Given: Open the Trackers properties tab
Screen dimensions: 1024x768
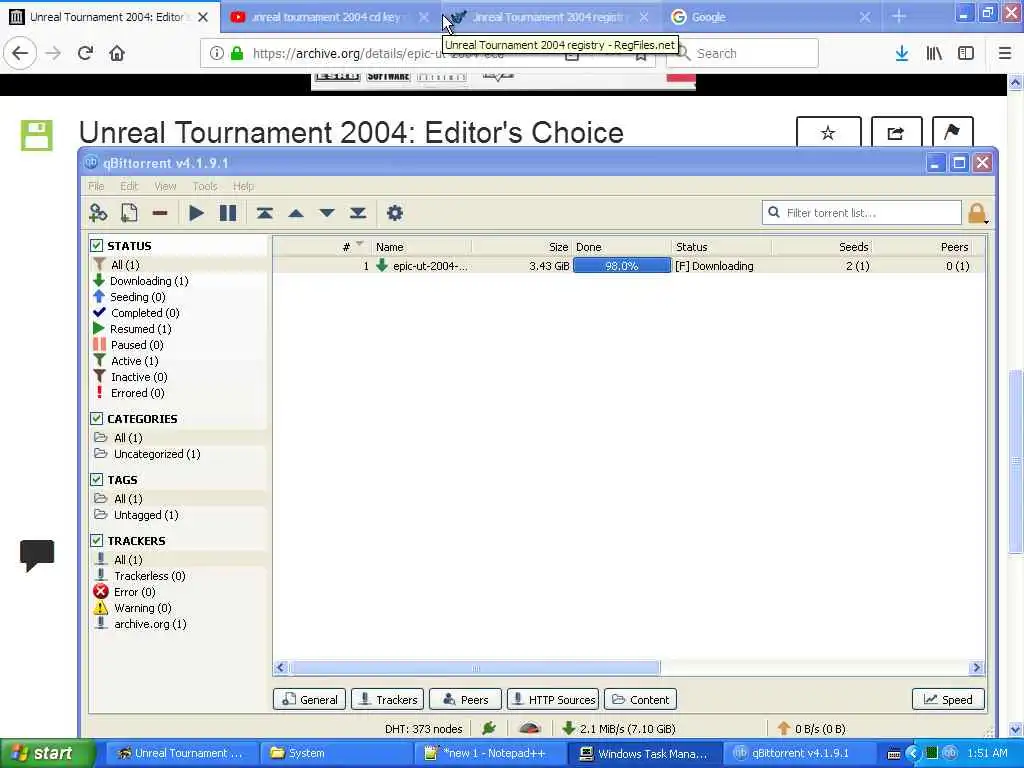Looking at the screenshot, I should click(388, 699).
